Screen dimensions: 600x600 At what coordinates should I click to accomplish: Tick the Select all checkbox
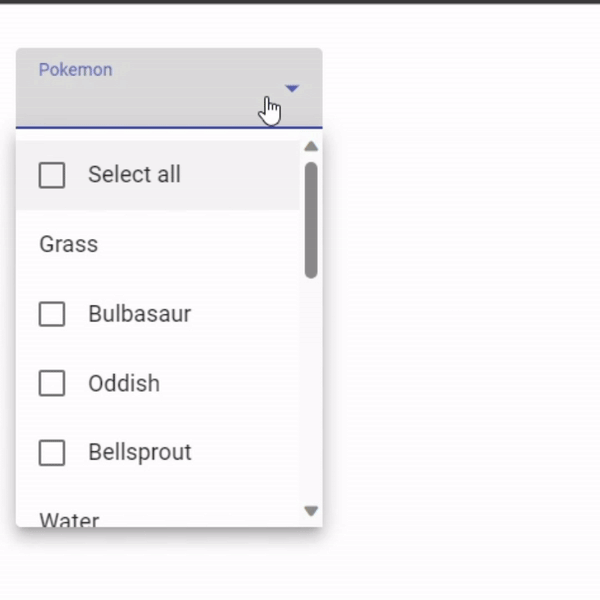pos(52,175)
